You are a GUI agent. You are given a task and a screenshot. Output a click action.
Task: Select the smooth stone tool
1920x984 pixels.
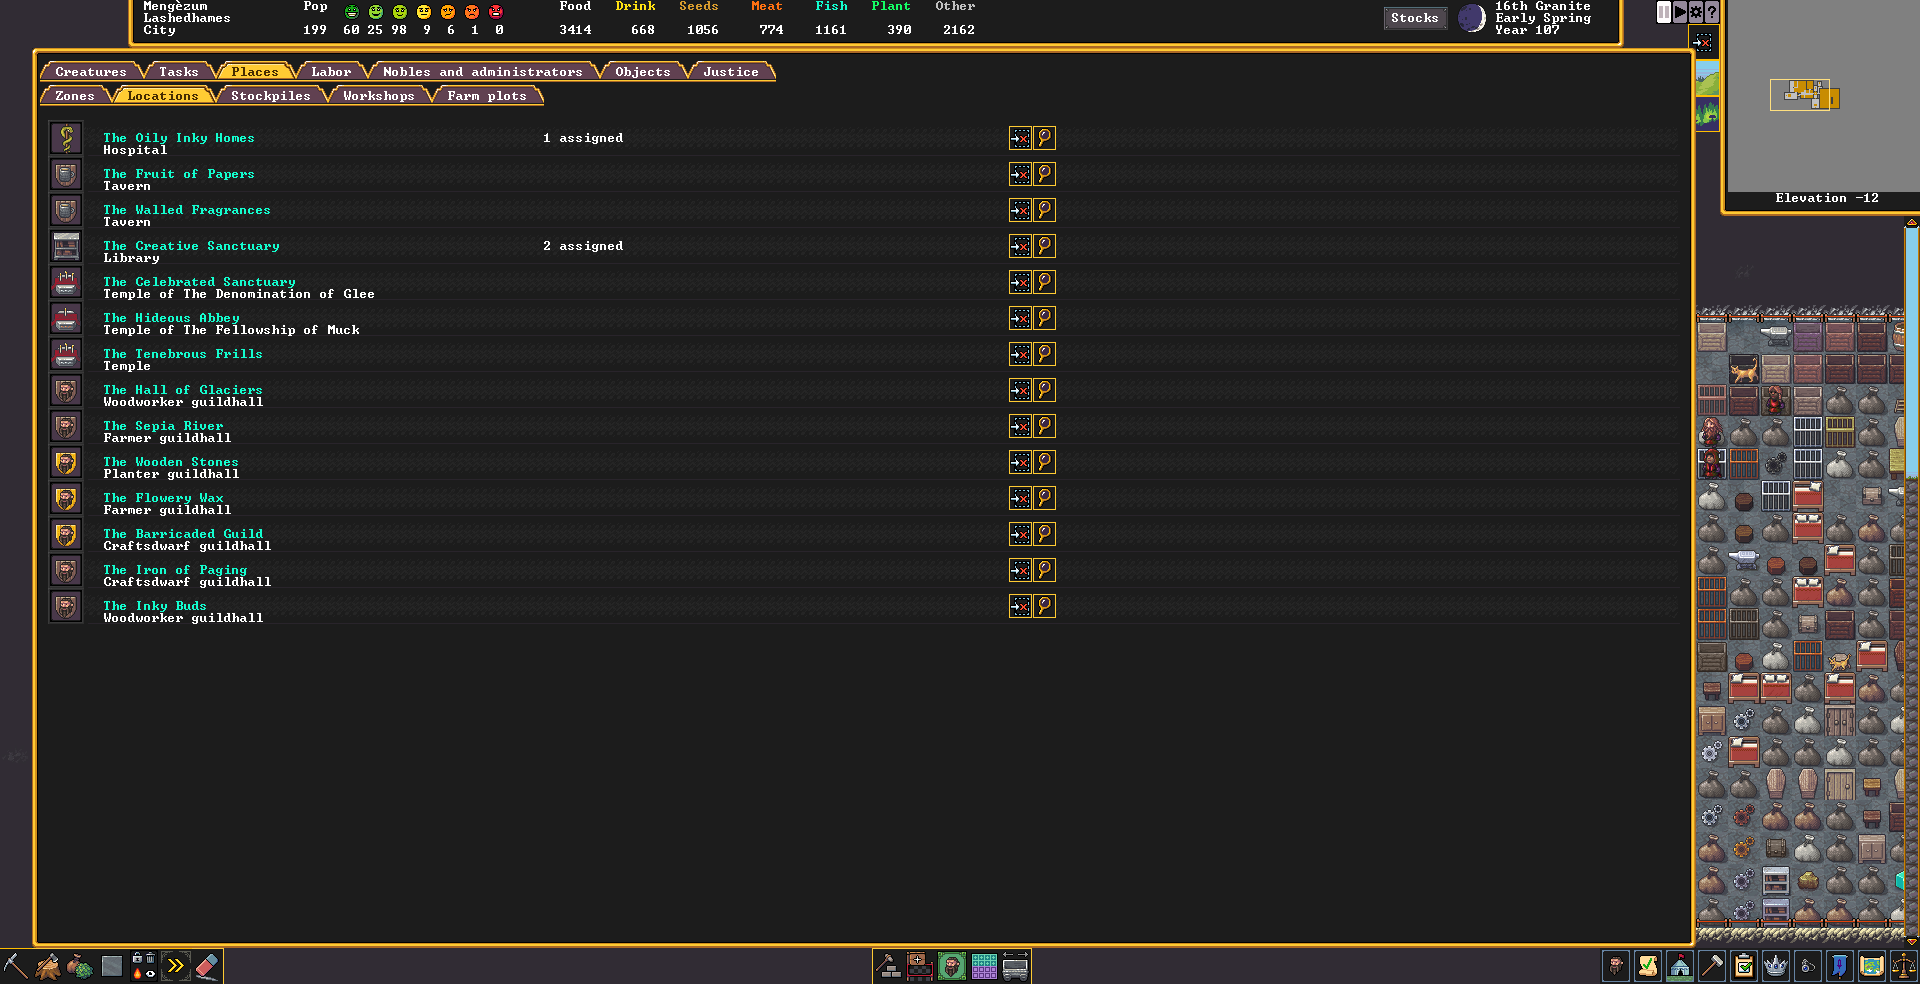111,966
